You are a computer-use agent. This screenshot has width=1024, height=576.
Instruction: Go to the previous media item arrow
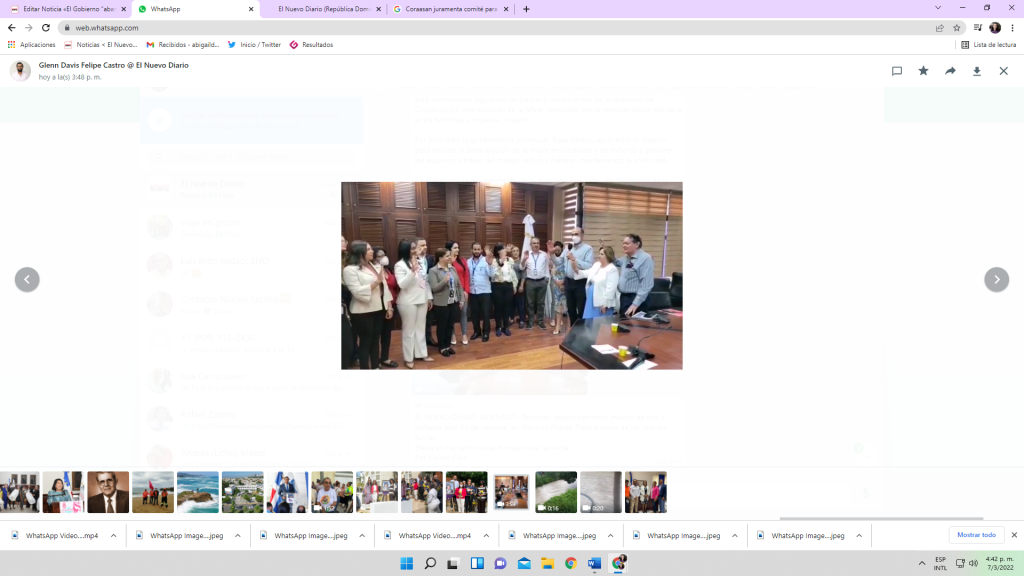(x=27, y=280)
